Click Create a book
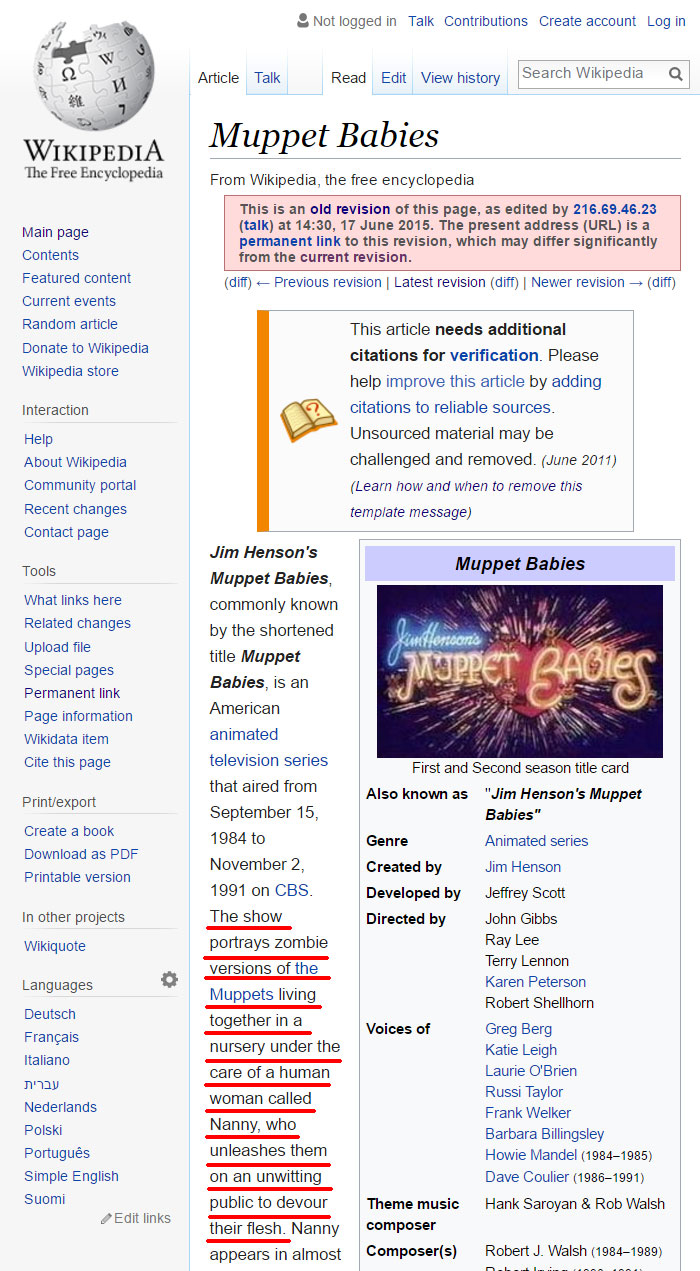This screenshot has width=700, height=1271. coord(69,831)
